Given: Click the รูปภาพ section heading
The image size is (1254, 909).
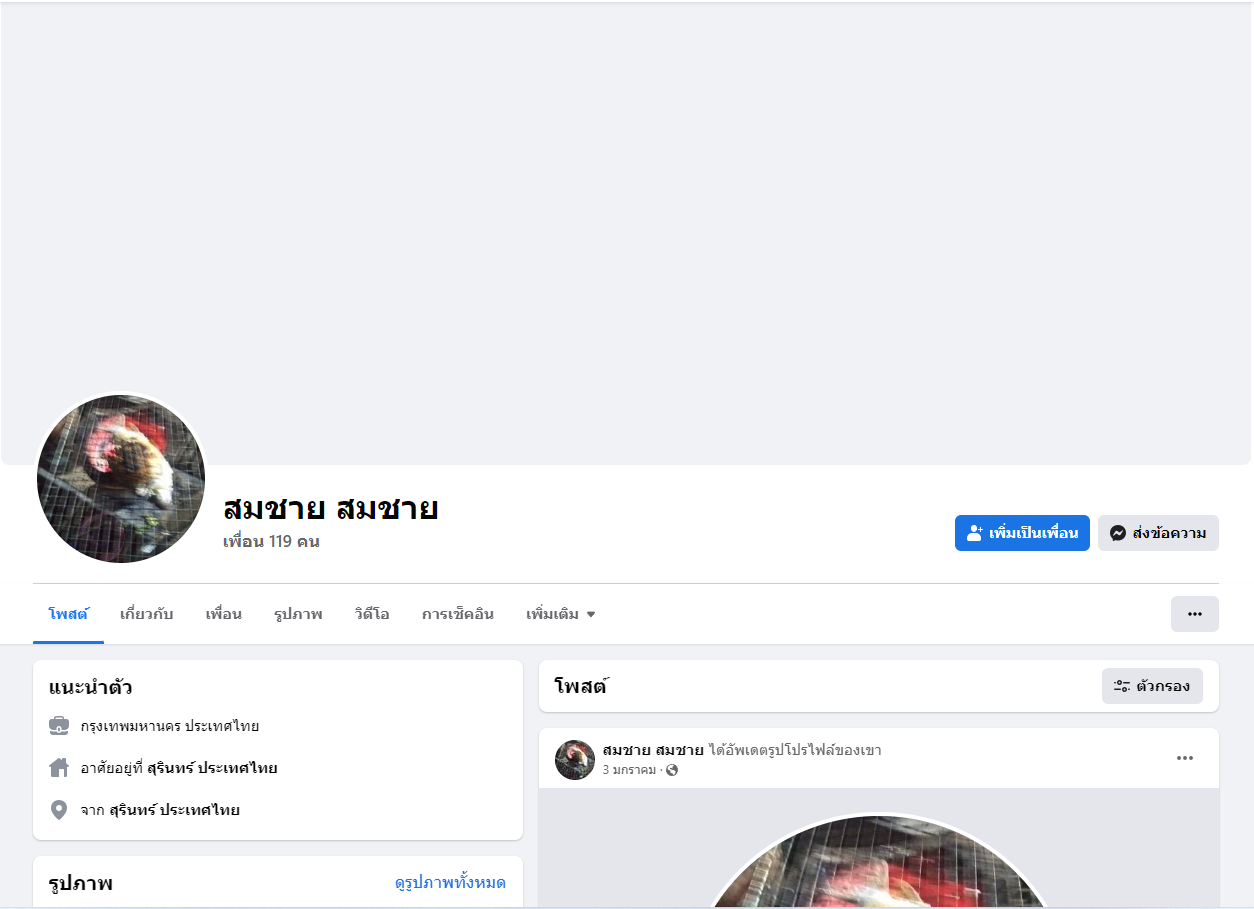Looking at the screenshot, I should pos(81,884).
